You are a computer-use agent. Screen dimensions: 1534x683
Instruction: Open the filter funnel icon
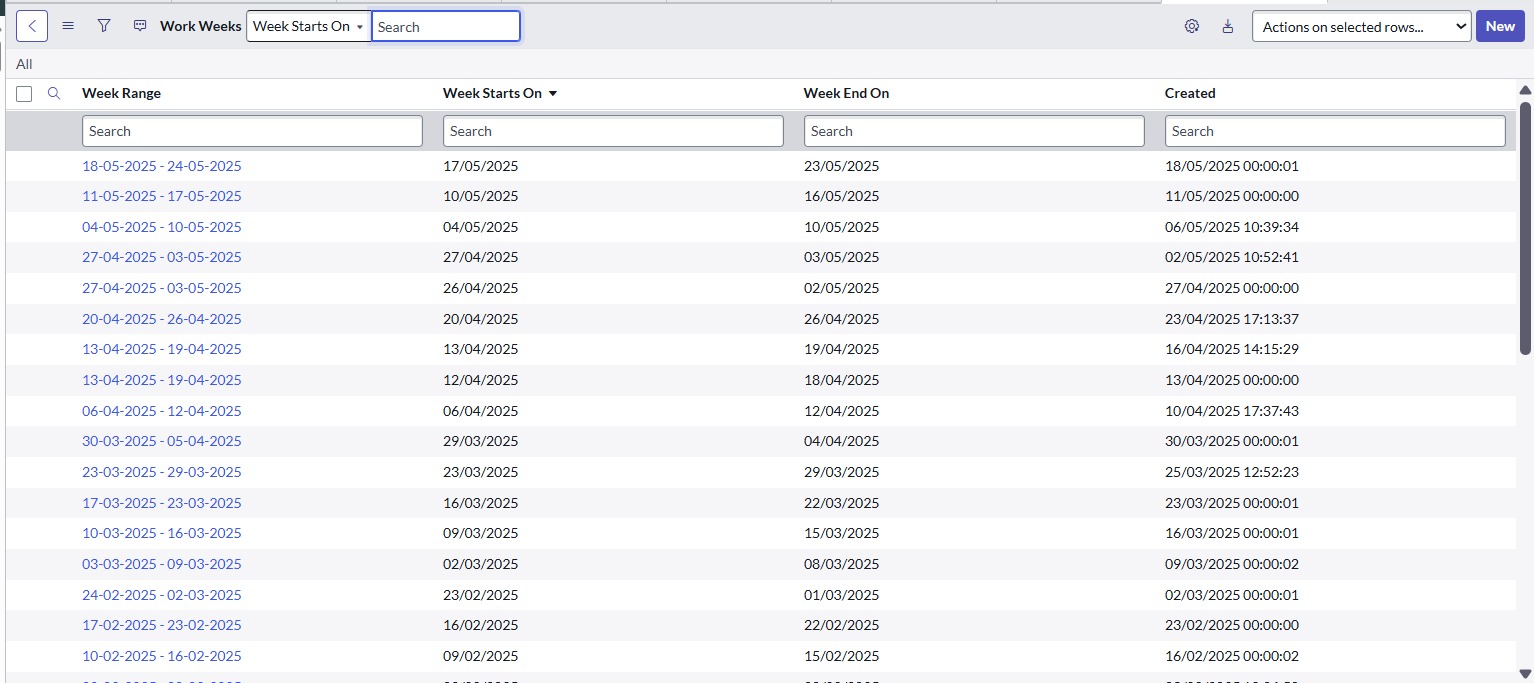pyautogui.click(x=104, y=26)
